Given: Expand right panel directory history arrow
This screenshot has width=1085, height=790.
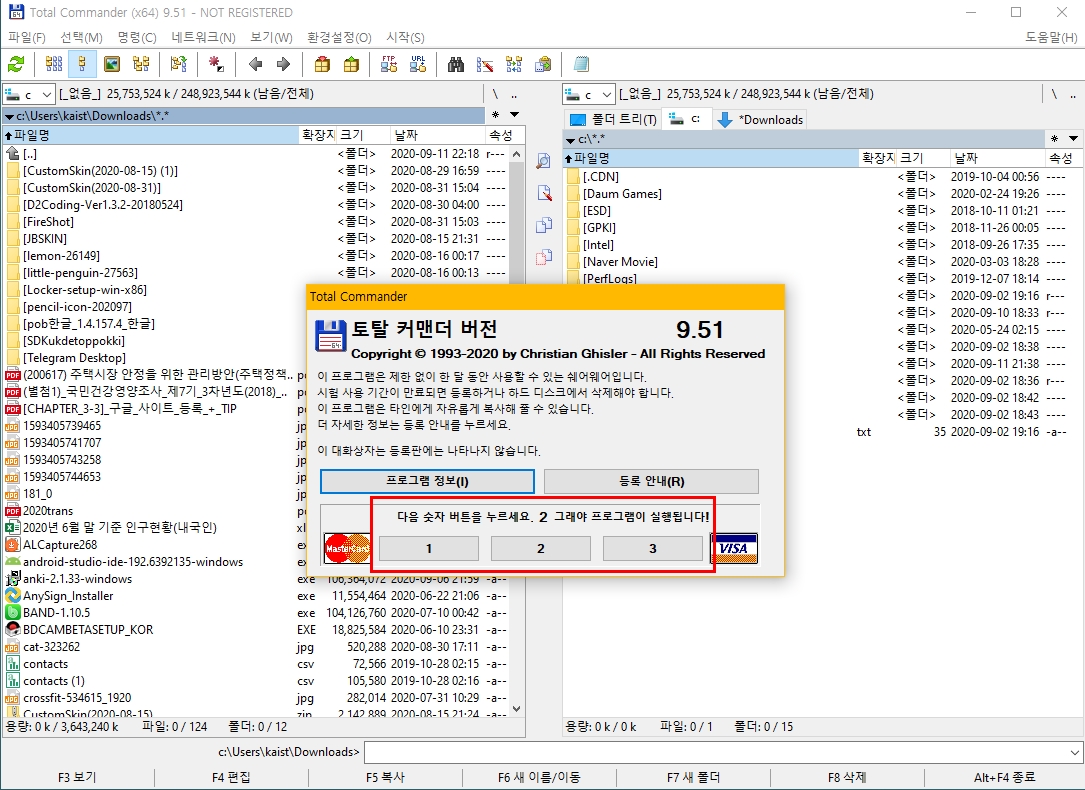Looking at the screenshot, I should click(x=1073, y=138).
